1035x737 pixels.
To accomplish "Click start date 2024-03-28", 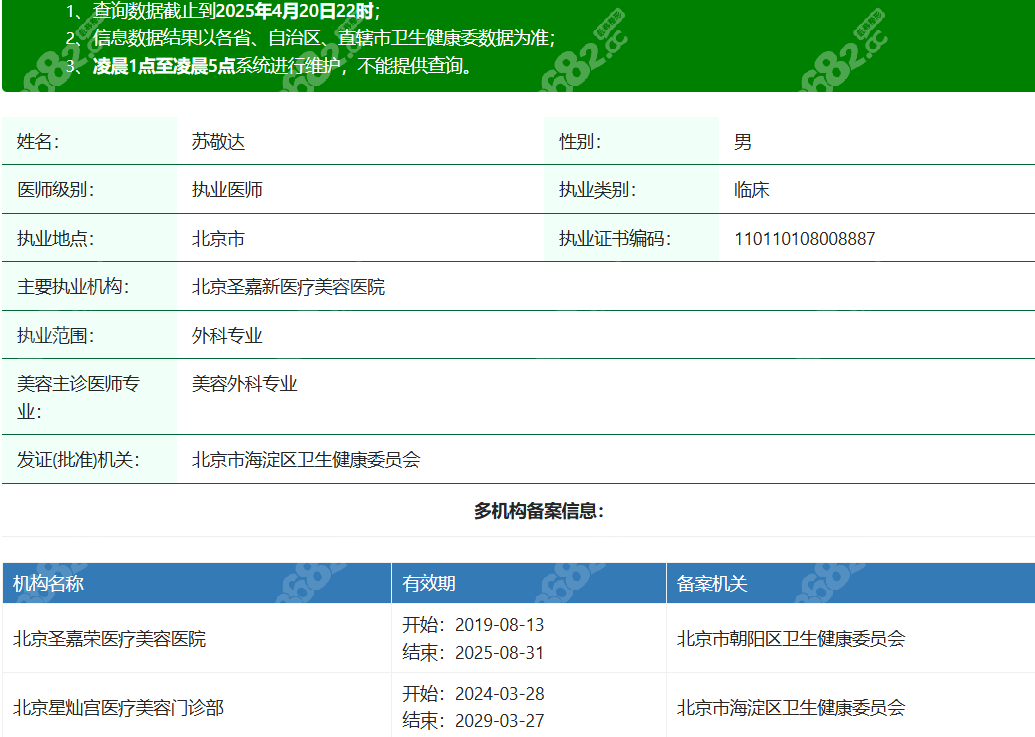I will 499,694.
